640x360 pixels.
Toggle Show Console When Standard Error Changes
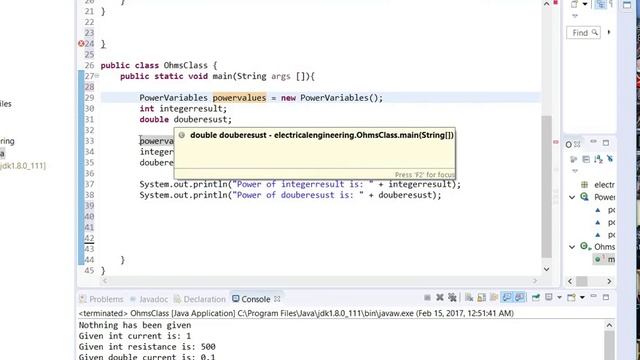pyautogui.click(x=520, y=298)
